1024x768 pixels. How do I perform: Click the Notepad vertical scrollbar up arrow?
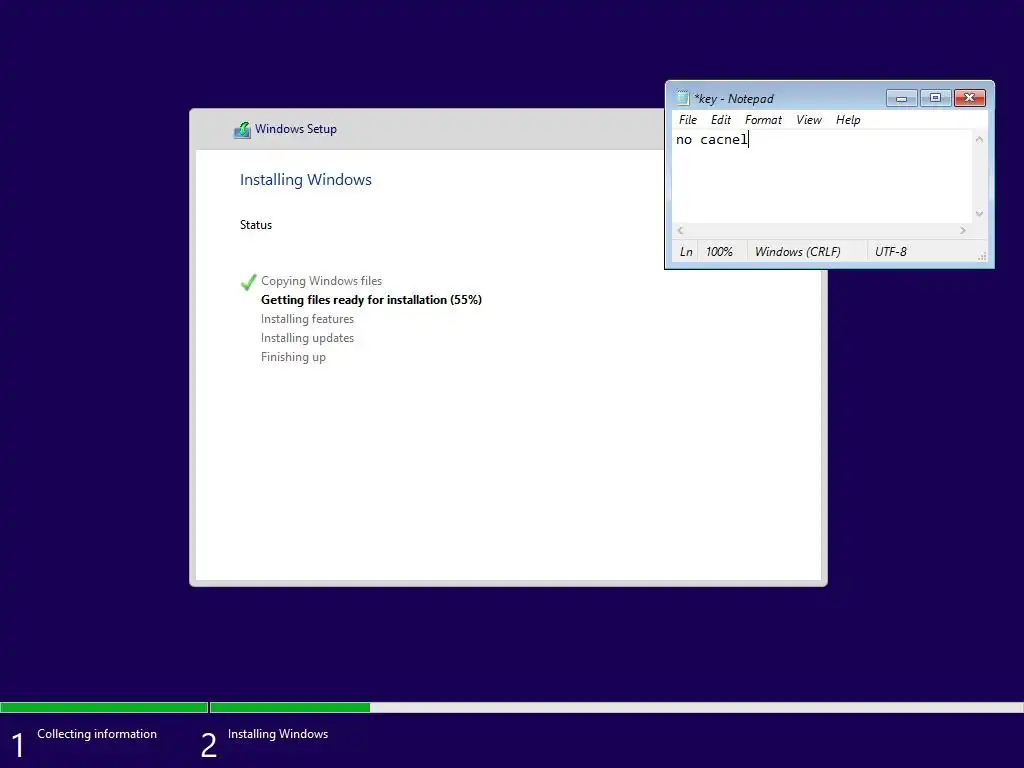coord(979,139)
